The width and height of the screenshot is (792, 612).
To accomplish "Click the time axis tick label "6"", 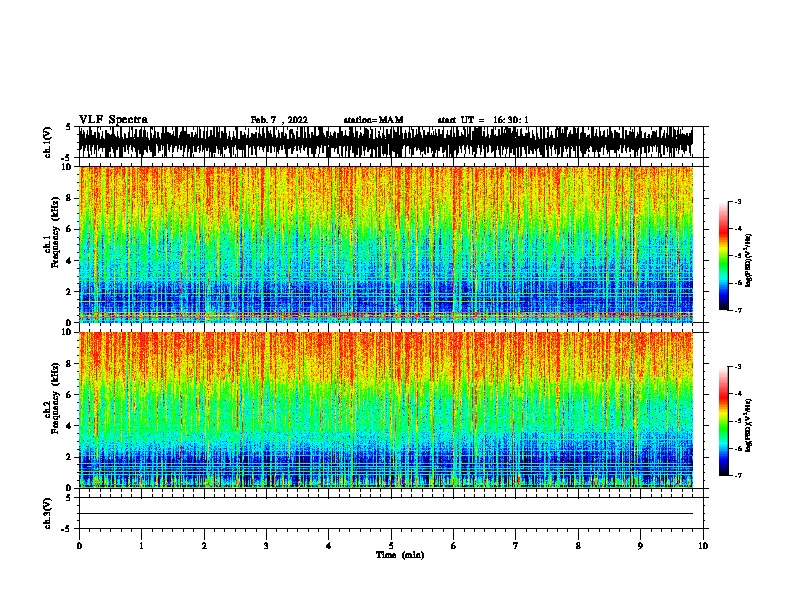I will (453, 546).
